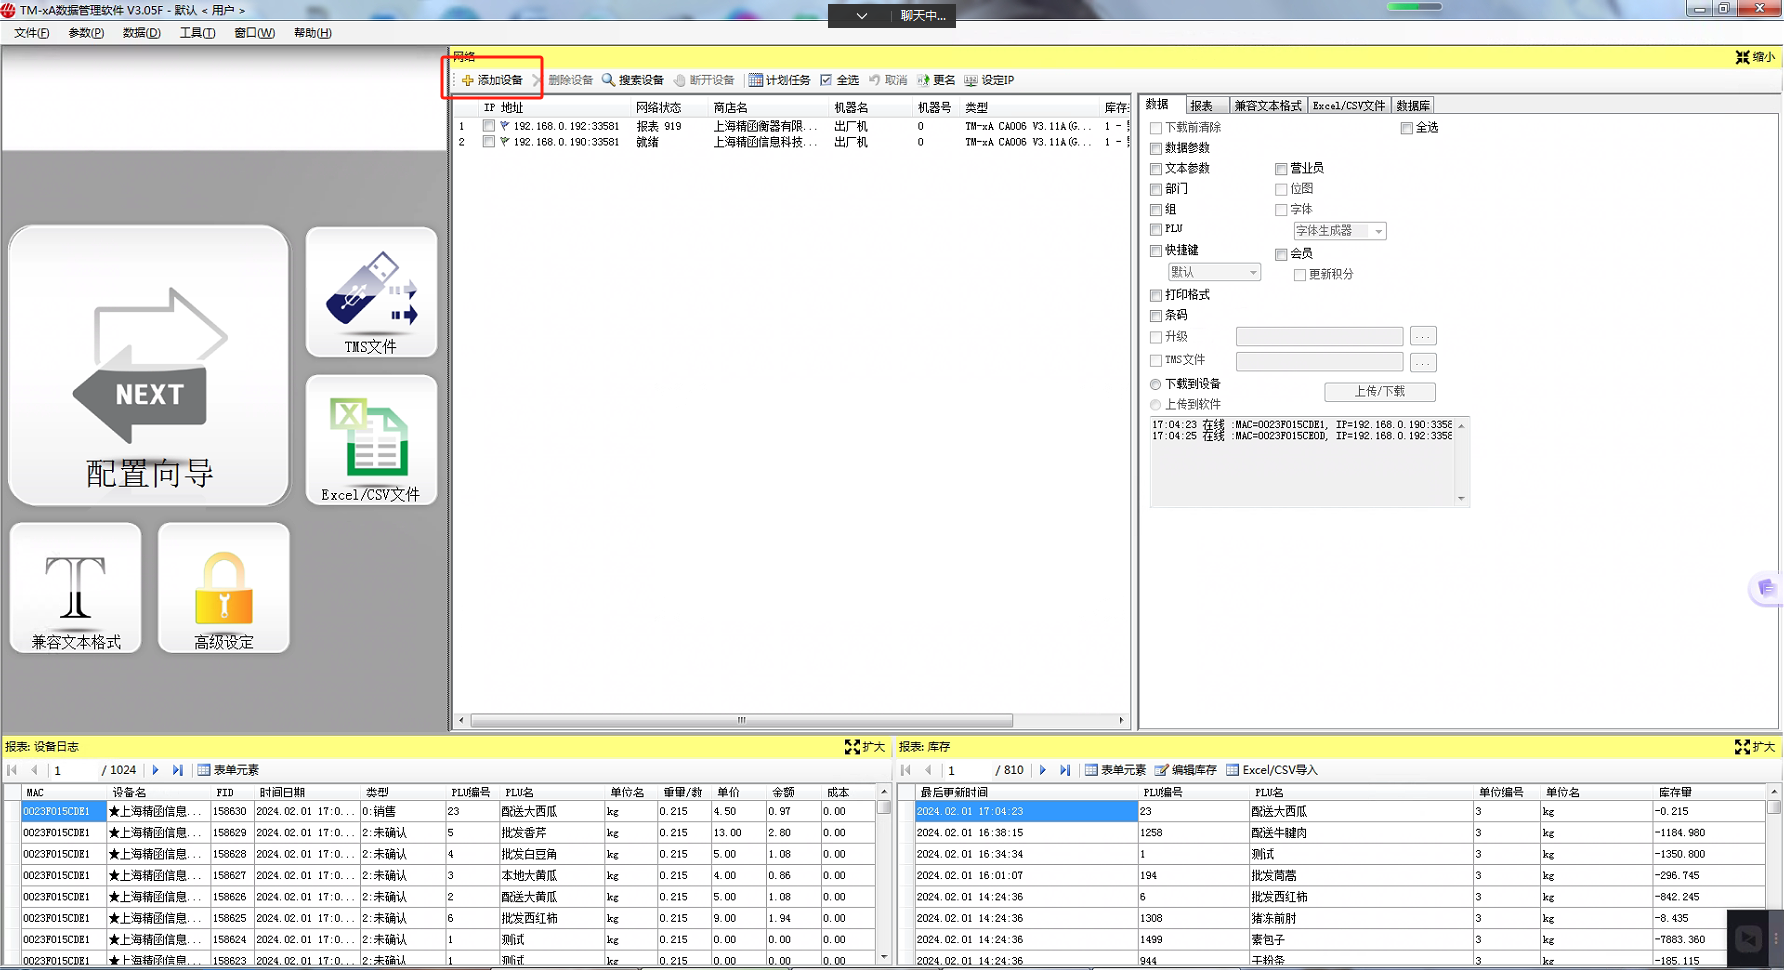The image size is (1784, 970).
Task: Switch to the 报表 tab
Action: (x=1207, y=105)
